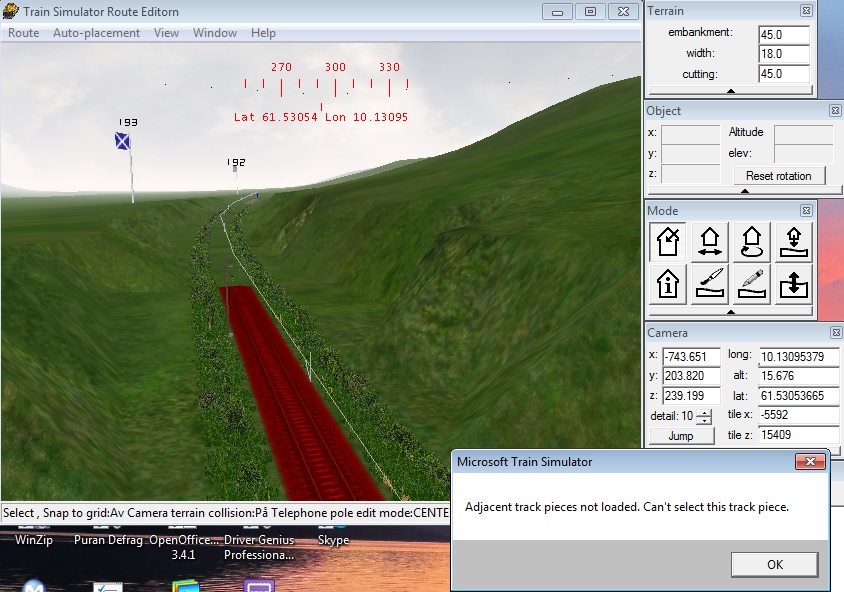Viewport: 844px width, 592px height.
Task: Click the OpenOffice 3.4.1 desktop label
Action: click(184, 547)
